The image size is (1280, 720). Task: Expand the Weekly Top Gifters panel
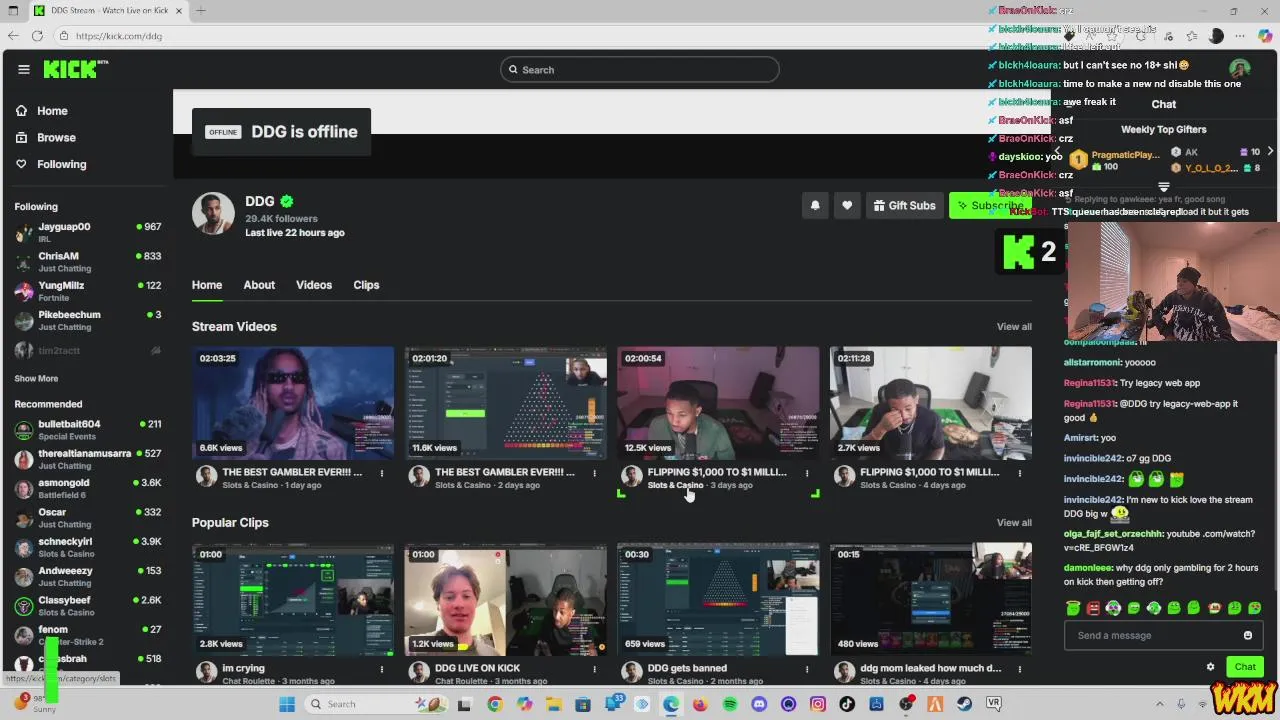(x=1163, y=187)
